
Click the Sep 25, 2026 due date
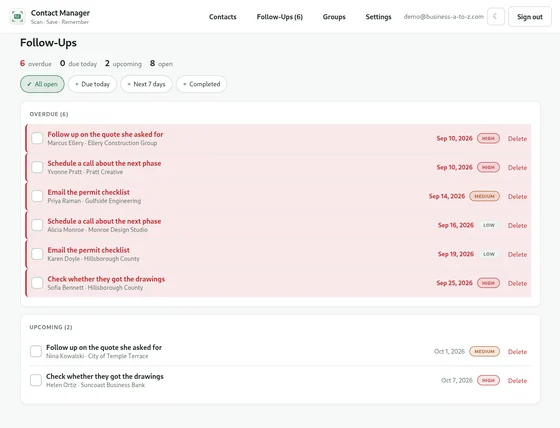454,283
